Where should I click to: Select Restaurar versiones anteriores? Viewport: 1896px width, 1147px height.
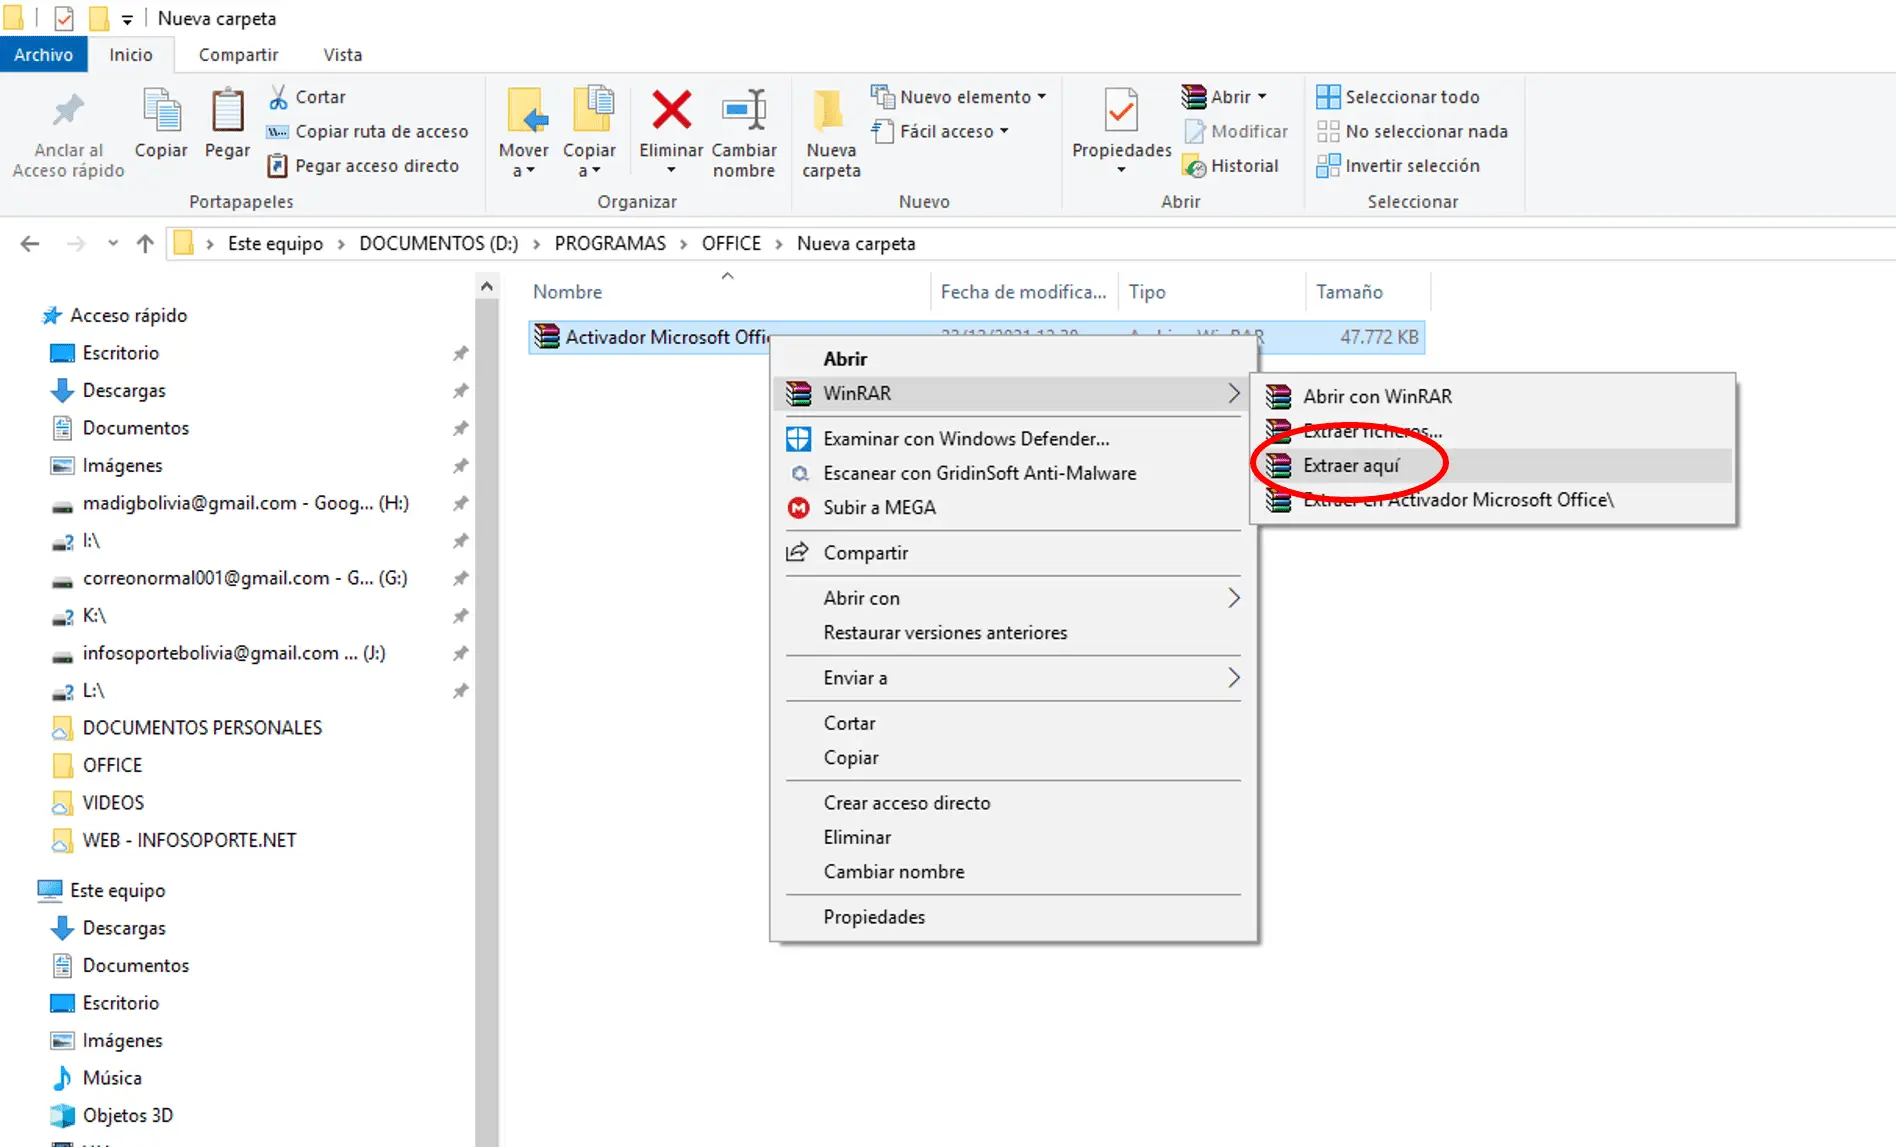[x=1013, y=632]
